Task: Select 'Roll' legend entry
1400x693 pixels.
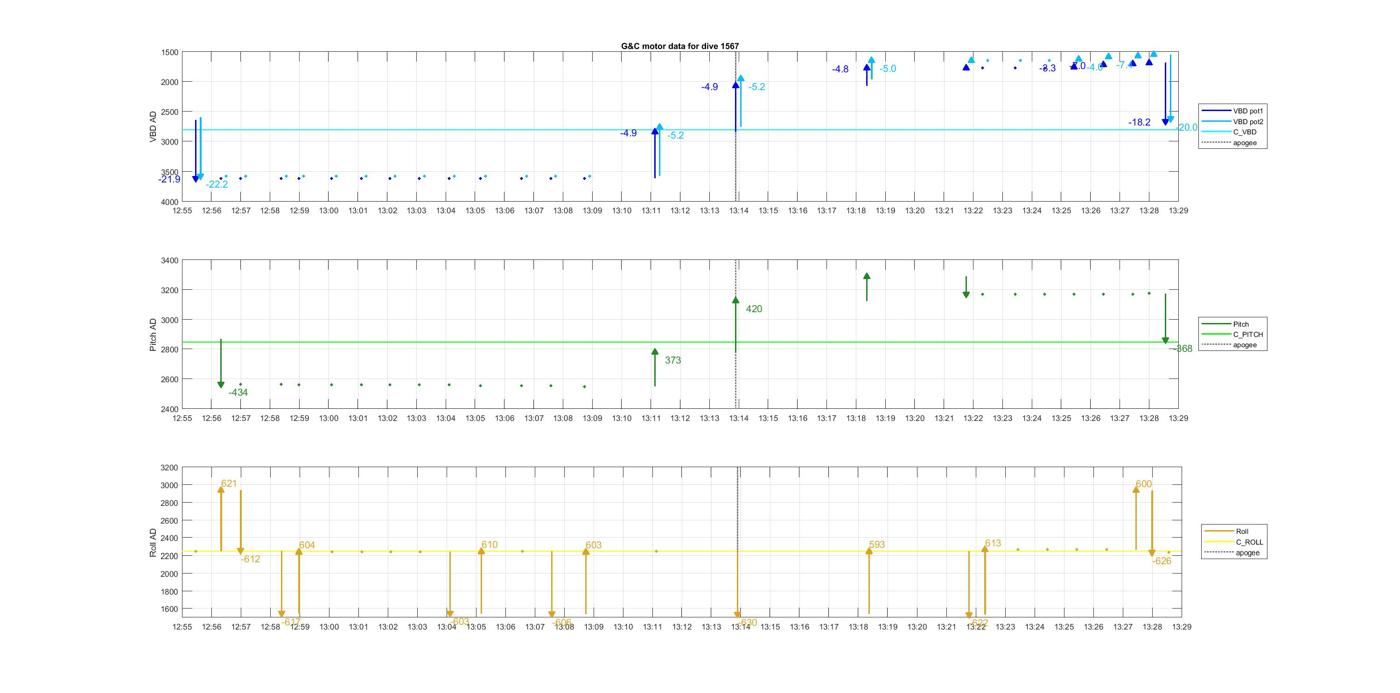Action: point(1228,531)
